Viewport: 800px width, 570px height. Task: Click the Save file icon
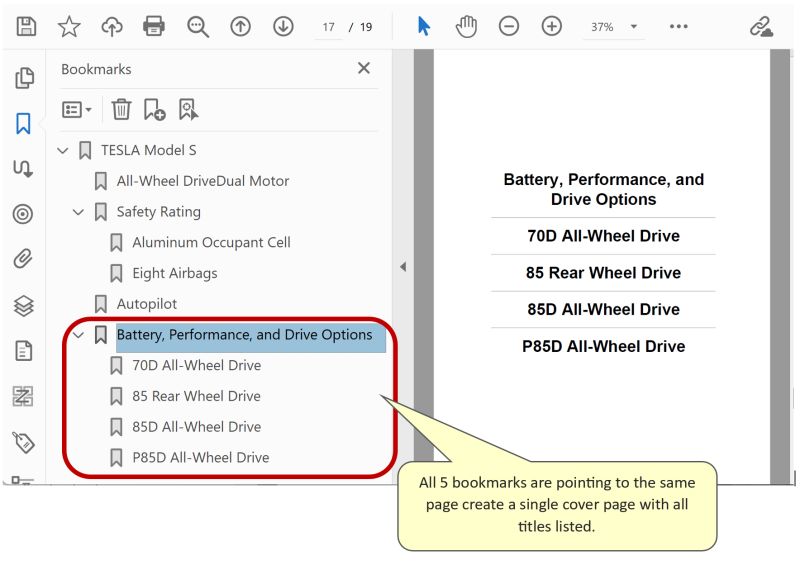[26, 26]
